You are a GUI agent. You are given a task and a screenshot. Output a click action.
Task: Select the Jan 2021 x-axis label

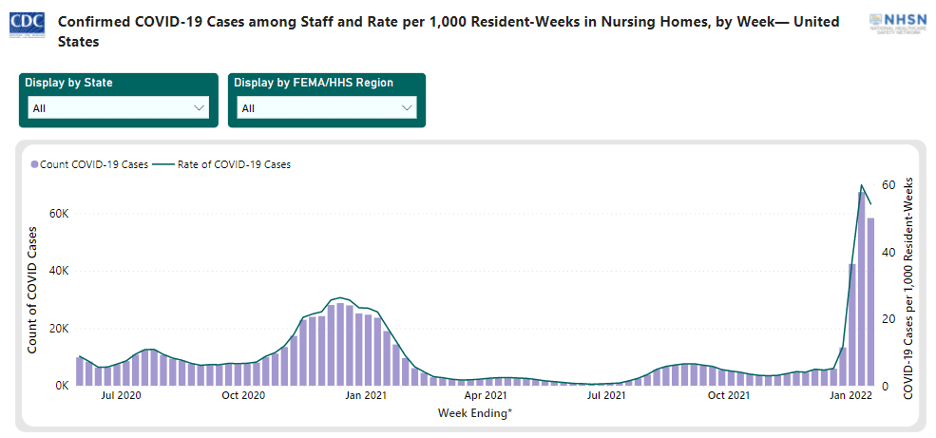(365, 396)
